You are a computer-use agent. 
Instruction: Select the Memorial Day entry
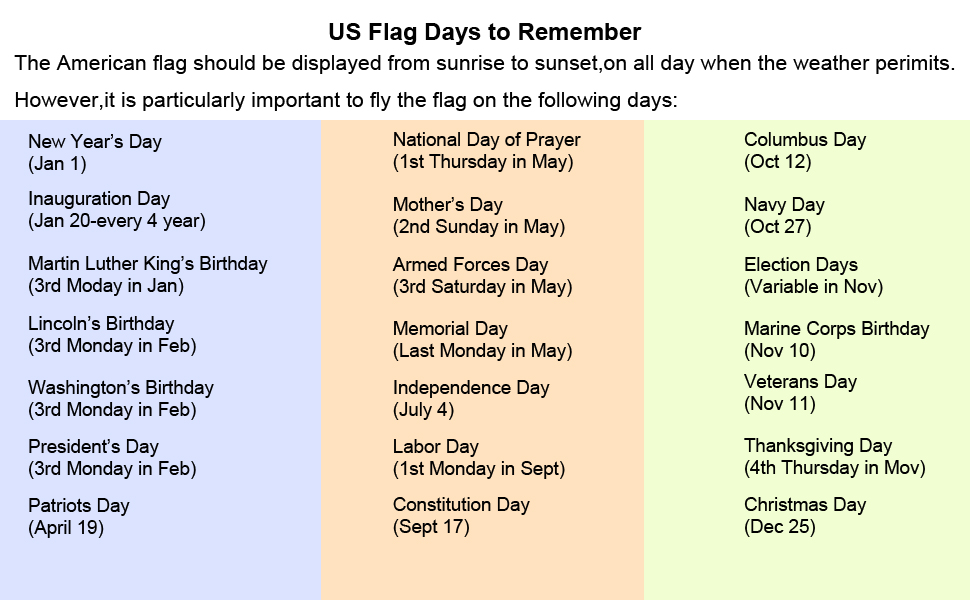(450, 329)
